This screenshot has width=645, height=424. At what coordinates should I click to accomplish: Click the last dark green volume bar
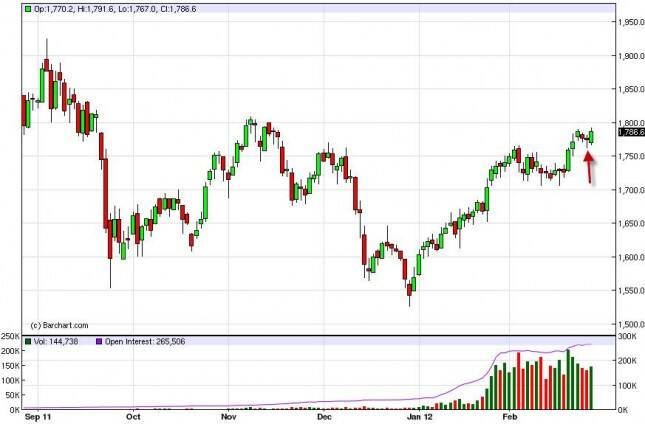[x=592, y=388]
